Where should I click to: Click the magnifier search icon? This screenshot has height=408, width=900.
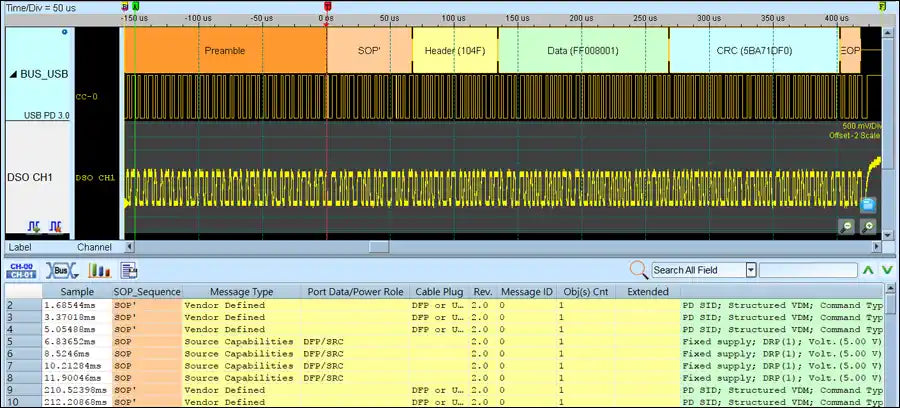[638, 269]
